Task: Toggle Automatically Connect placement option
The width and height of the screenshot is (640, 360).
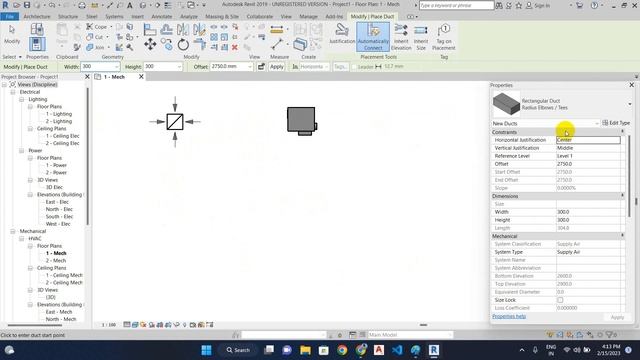Action: (x=373, y=37)
